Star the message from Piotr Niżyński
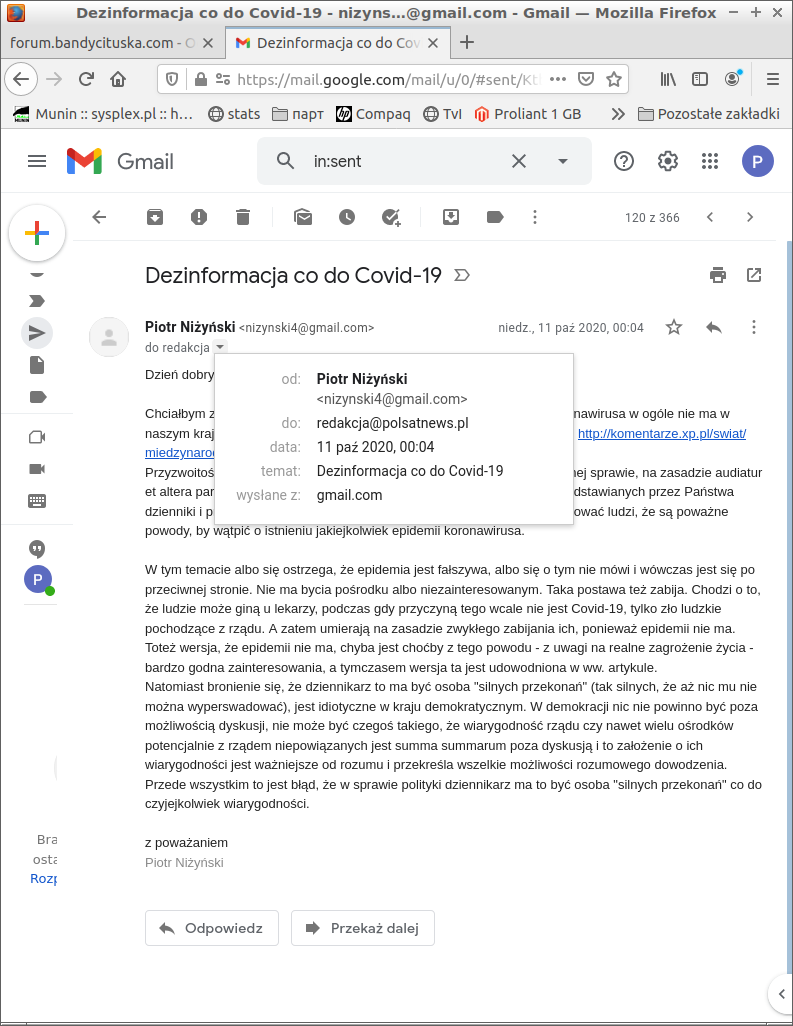Screen dimensions: 793x1026 click(674, 327)
